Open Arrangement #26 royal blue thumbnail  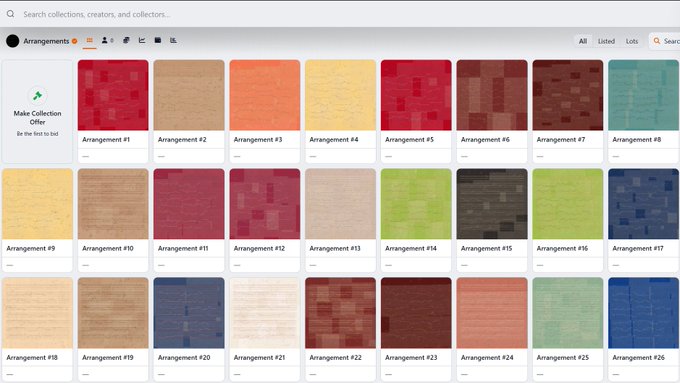644,313
